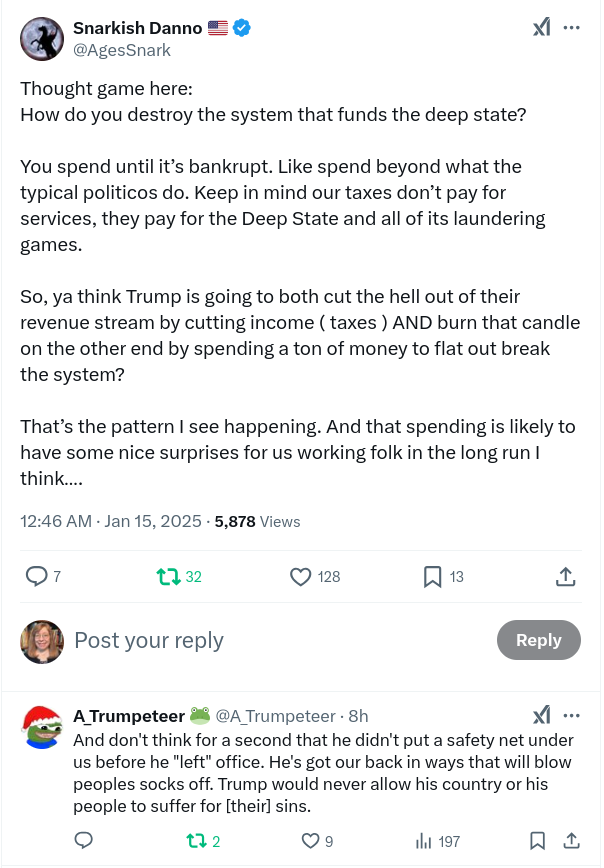Click Grok icon on A_Trumpeteer reply
Viewport: 604px width, 868px height.
tap(542, 715)
